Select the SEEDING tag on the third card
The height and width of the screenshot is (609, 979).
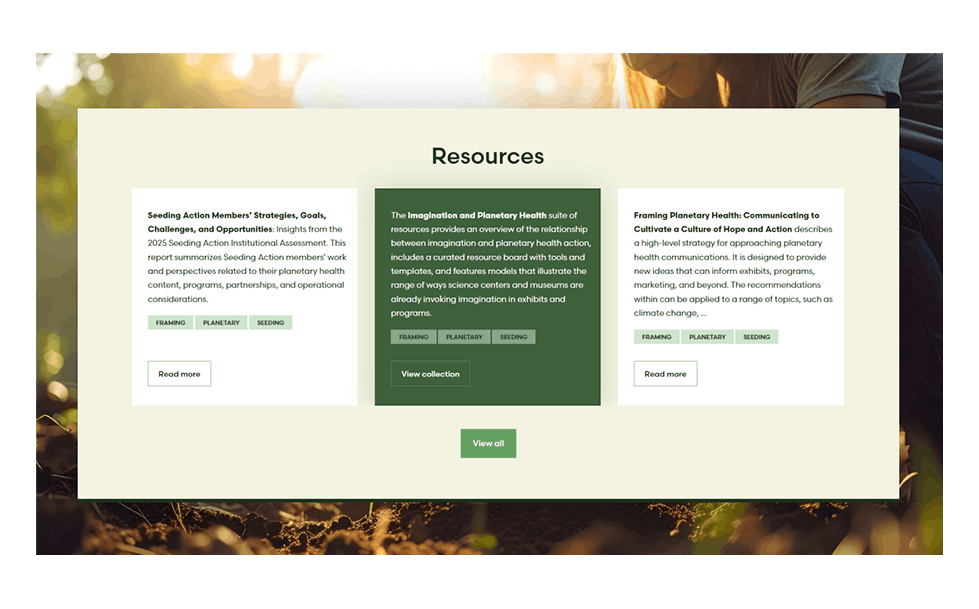757,337
